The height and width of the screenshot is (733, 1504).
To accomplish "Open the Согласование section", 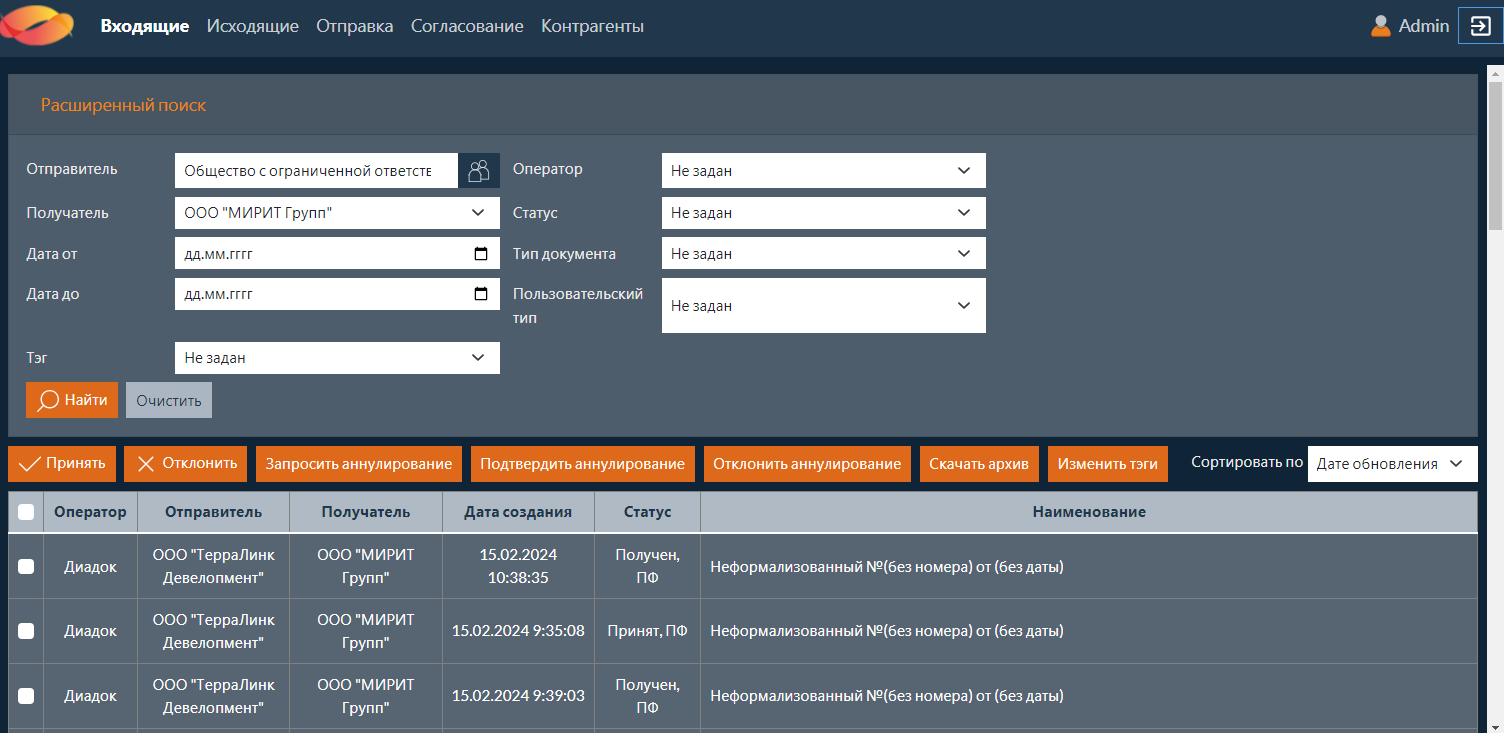I will pos(467,26).
